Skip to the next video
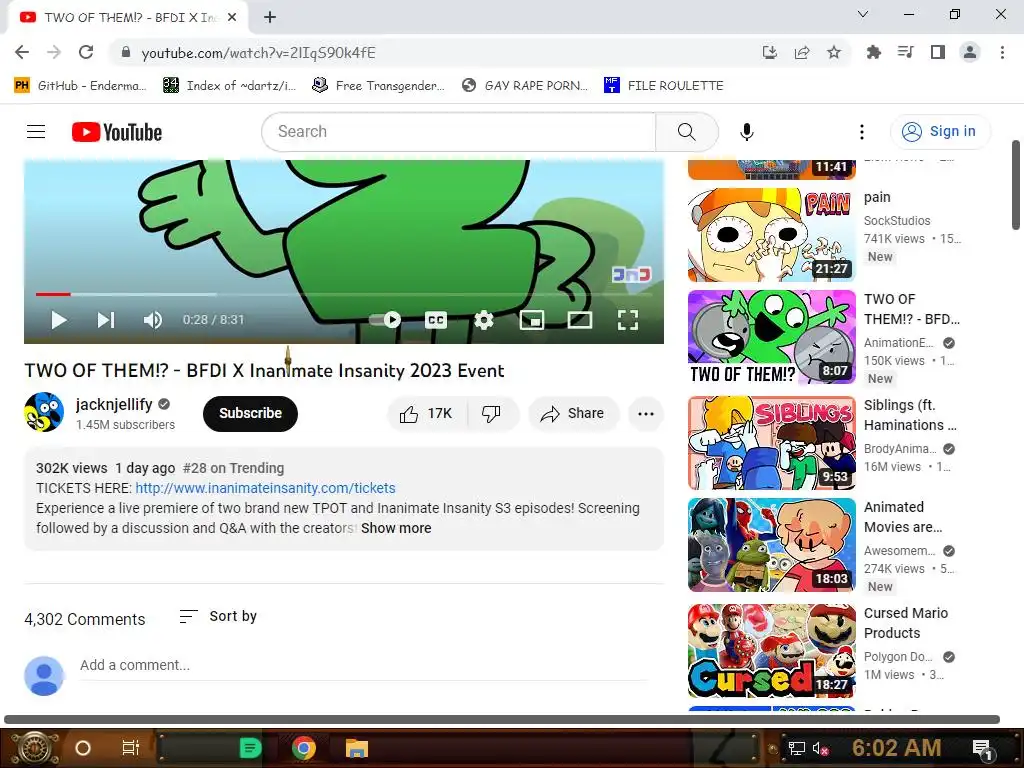Viewport: 1024px width, 768px height. pos(106,320)
